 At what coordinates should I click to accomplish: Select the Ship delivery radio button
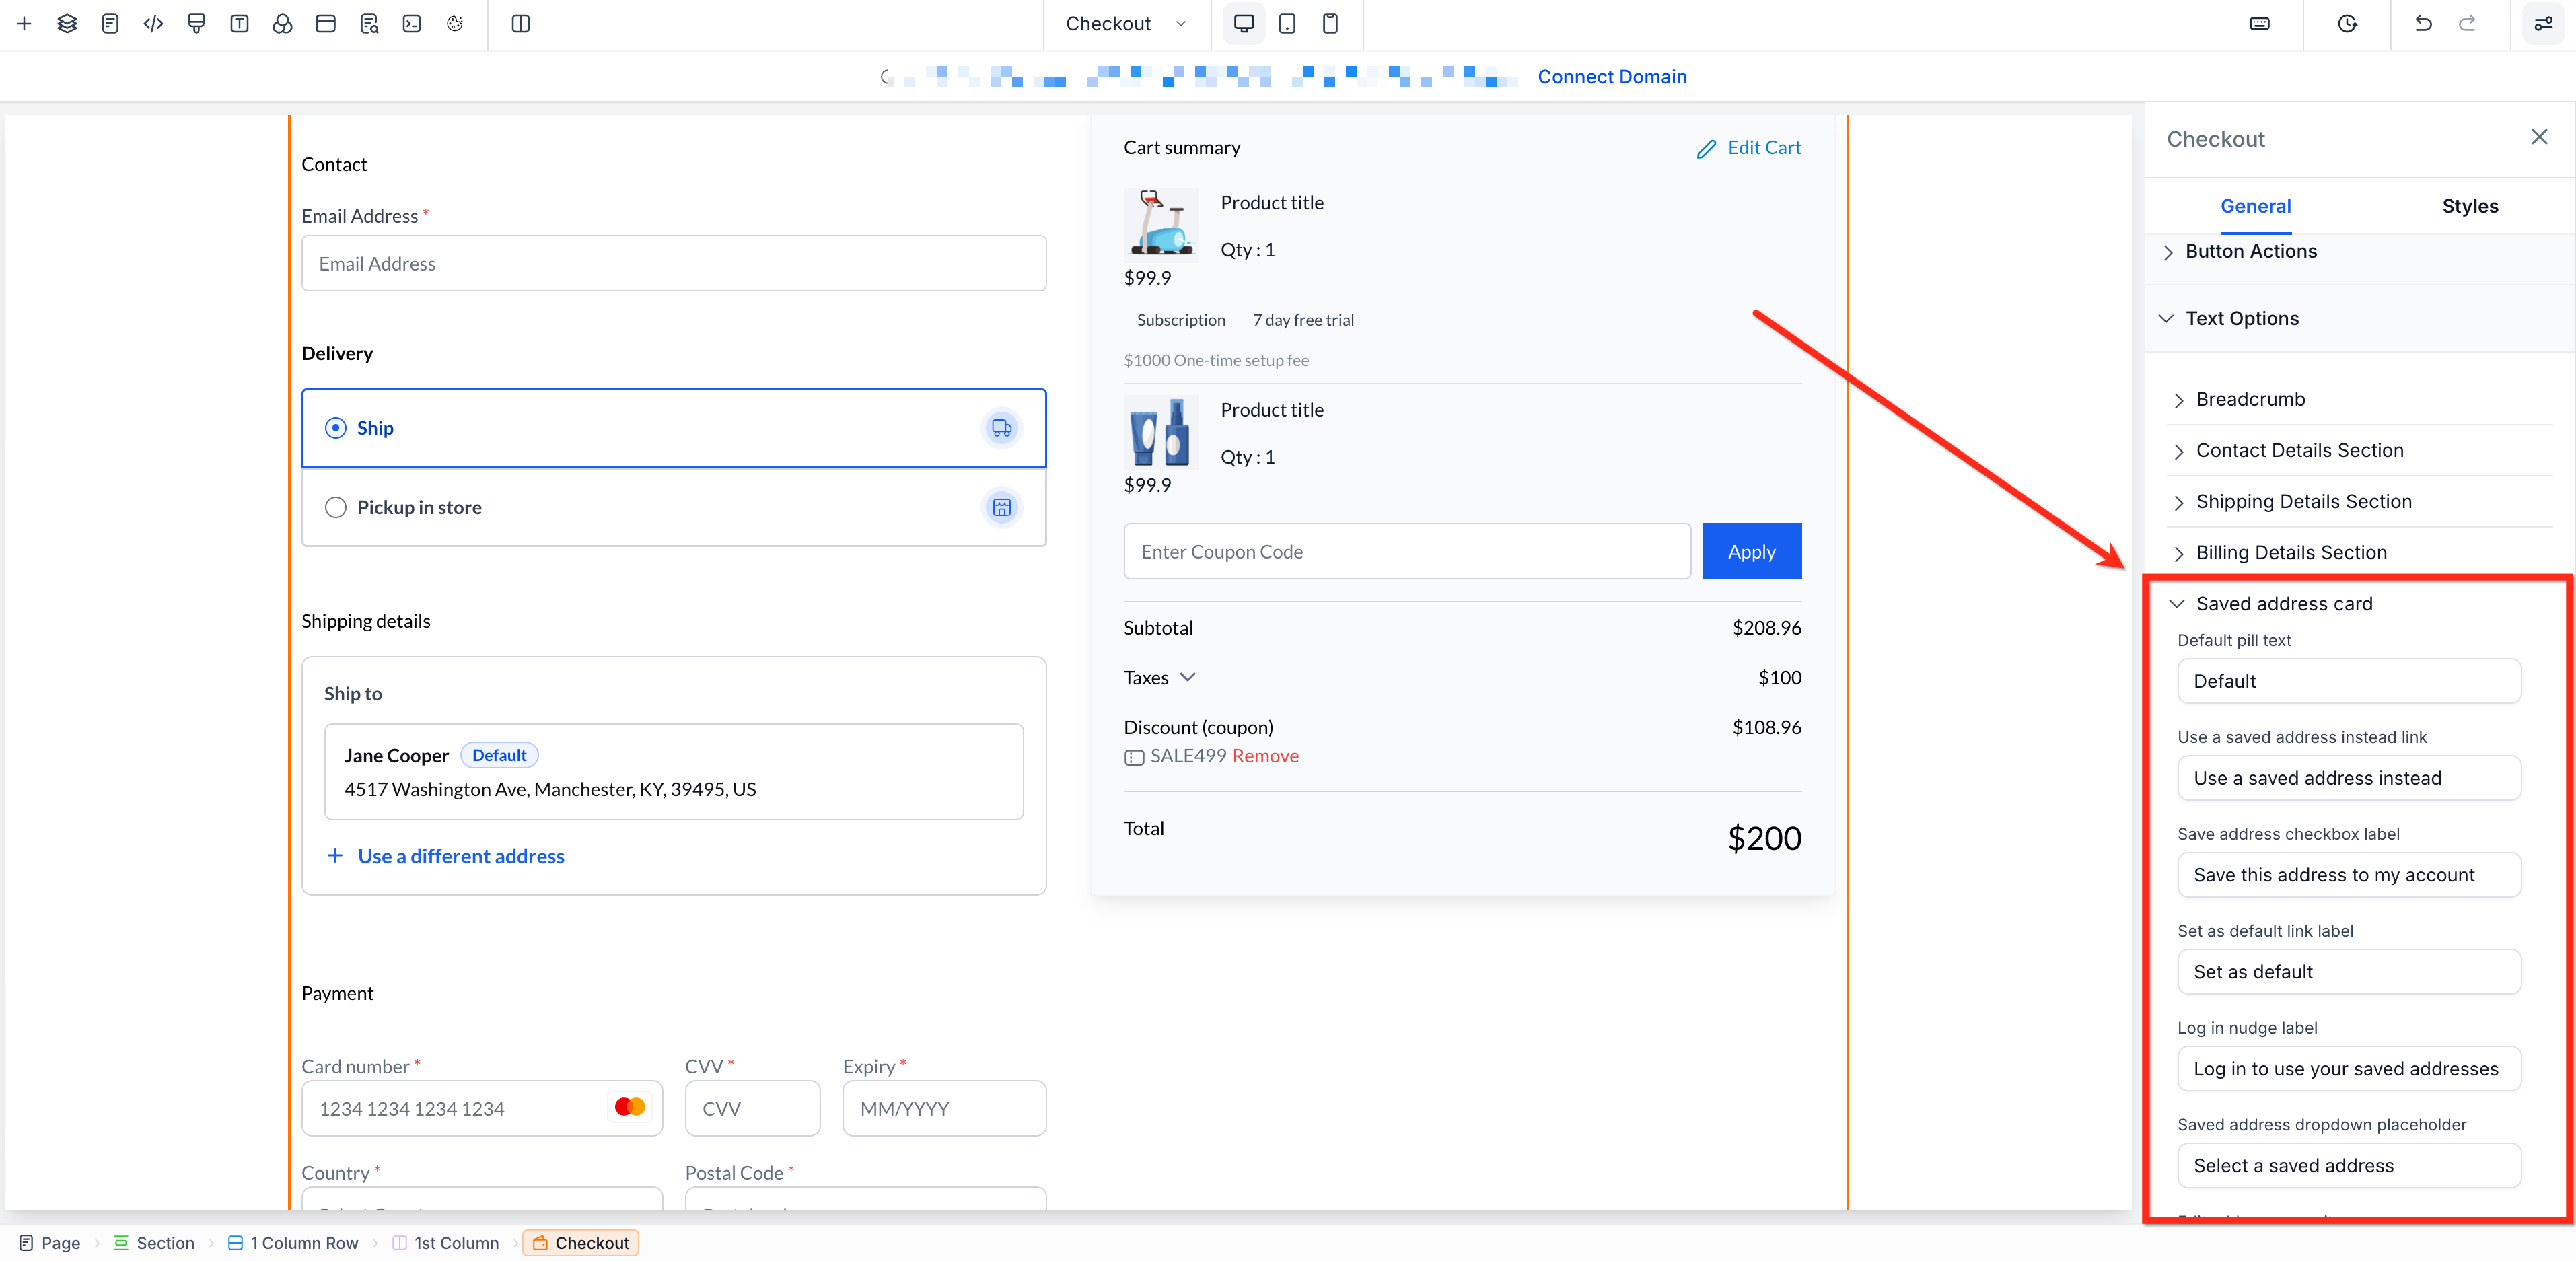[336, 428]
